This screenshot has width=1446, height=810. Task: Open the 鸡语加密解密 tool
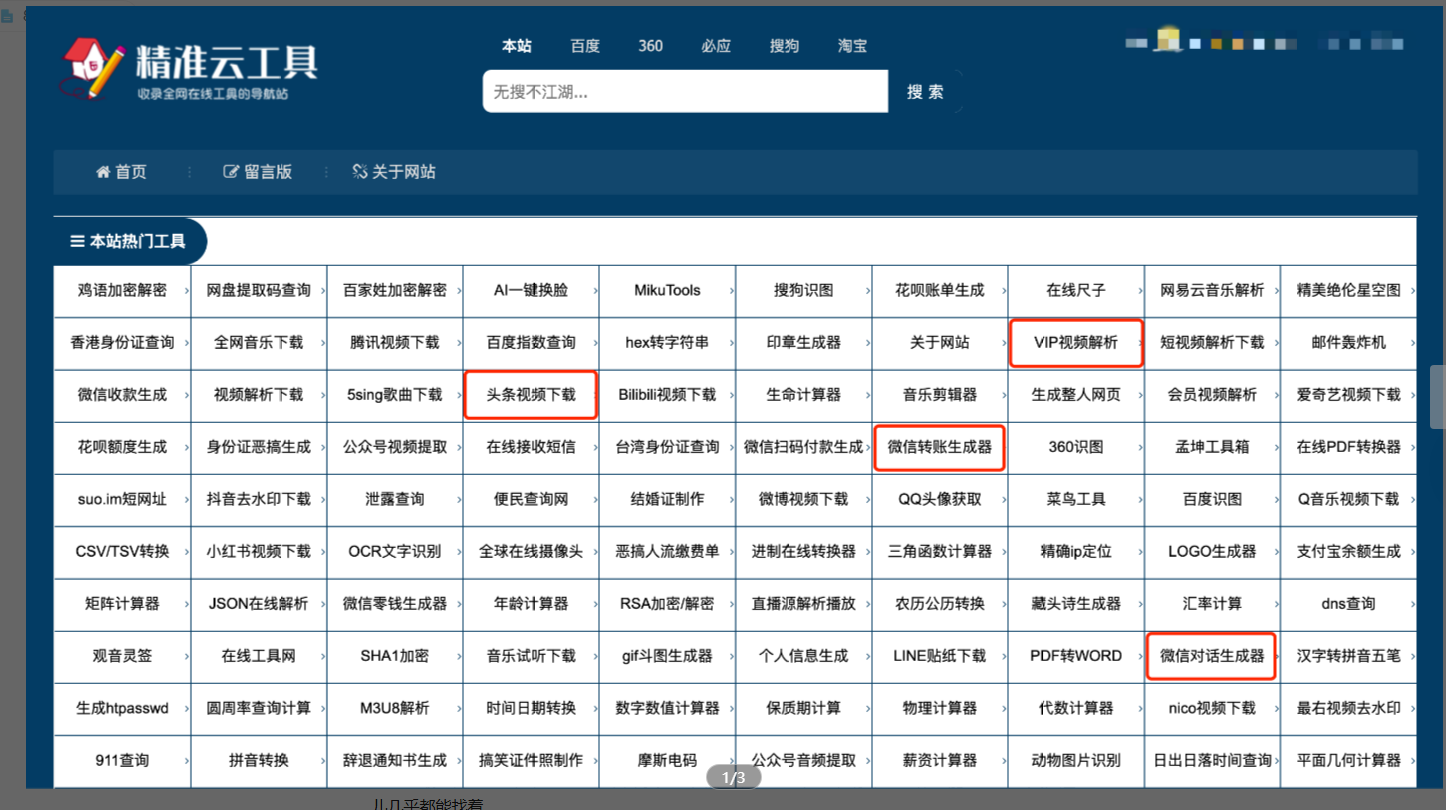tap(122, 290)
